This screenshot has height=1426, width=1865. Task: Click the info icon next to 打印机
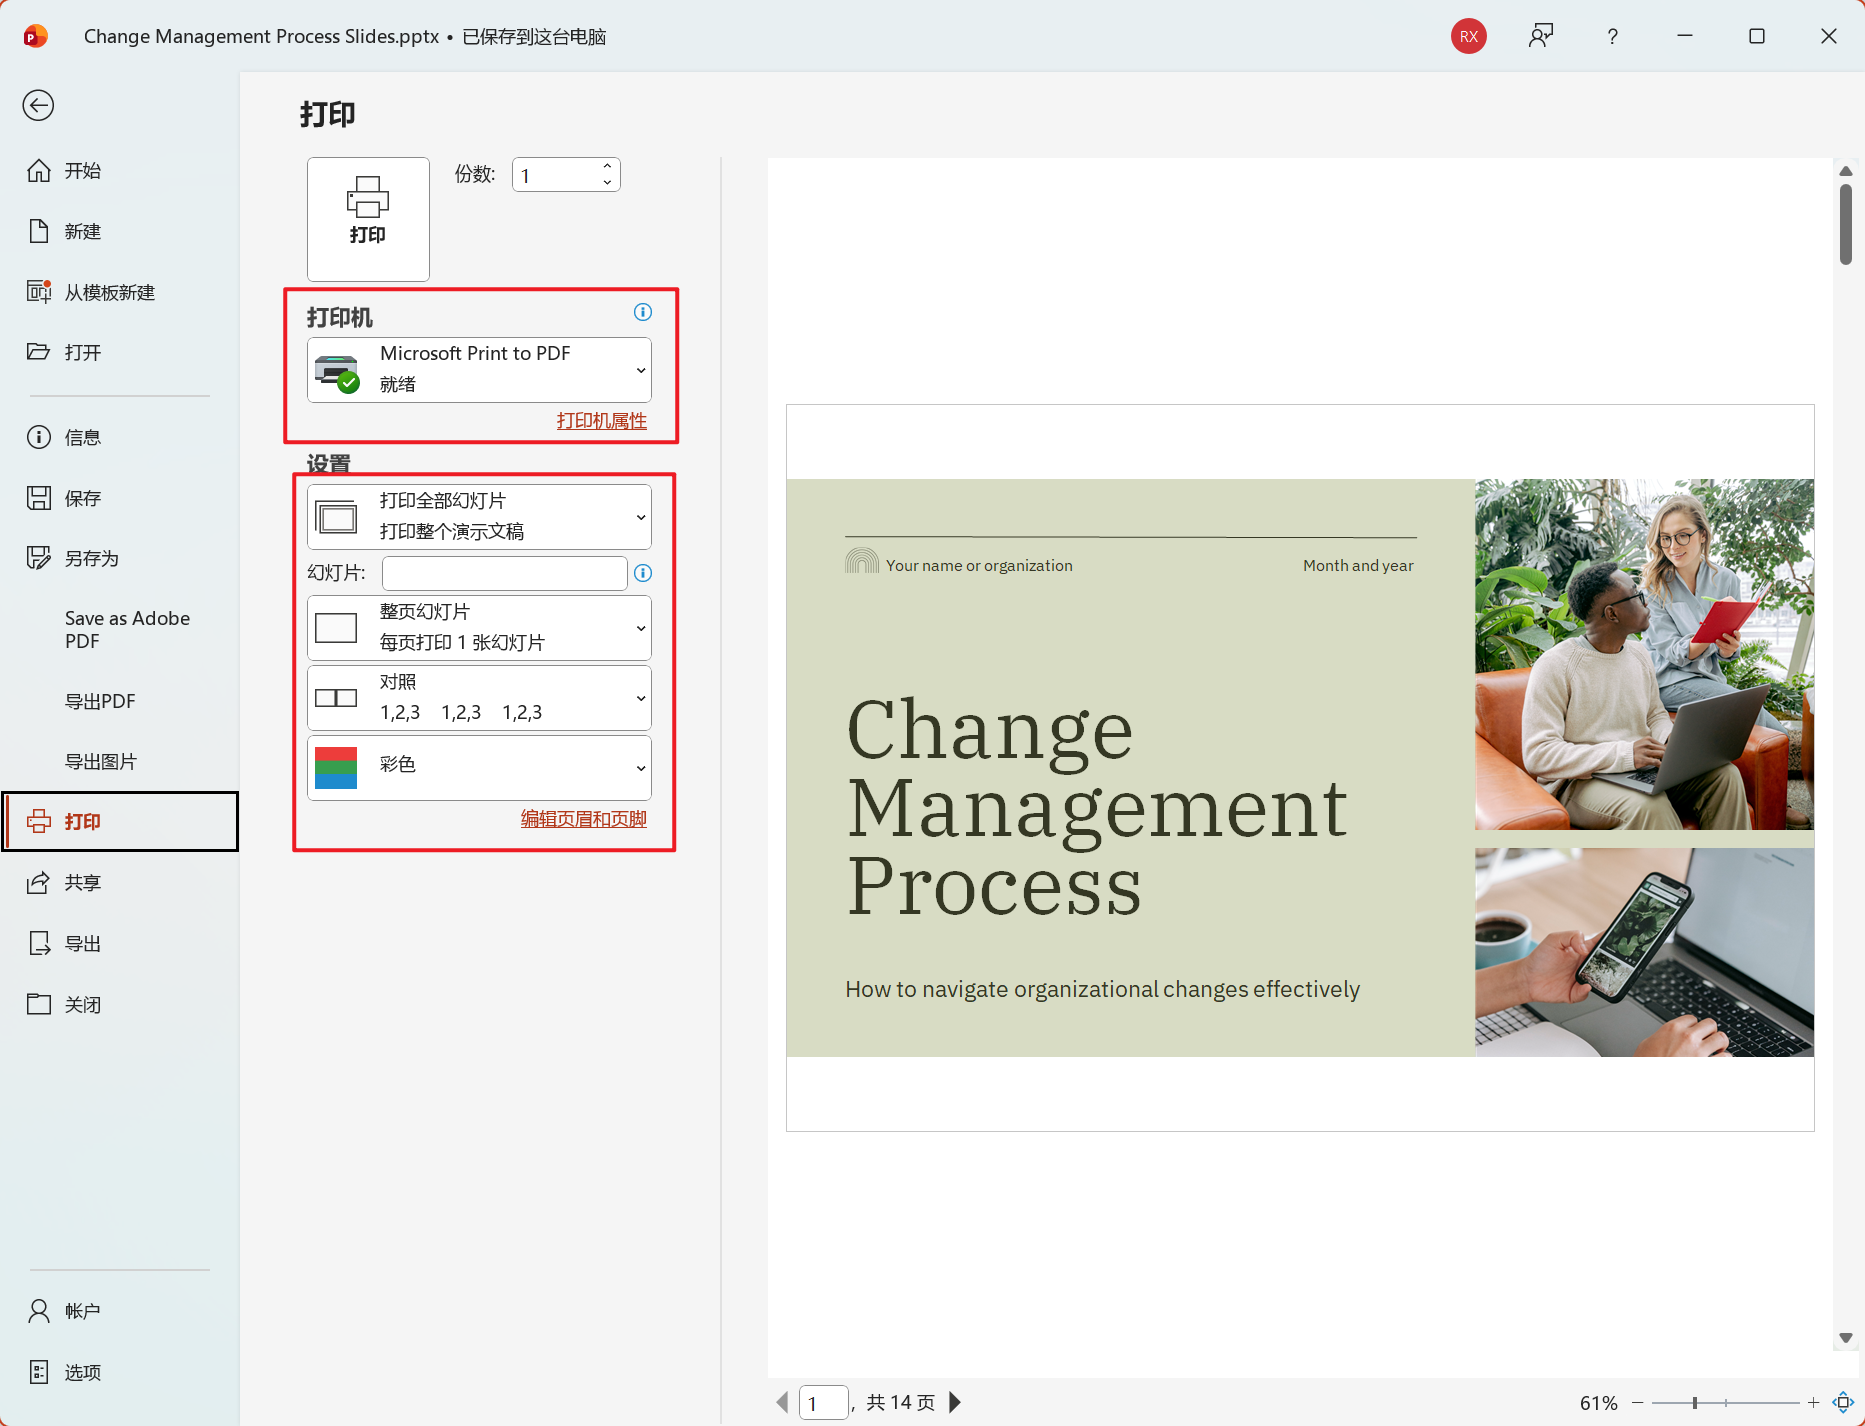click(642, 312)
